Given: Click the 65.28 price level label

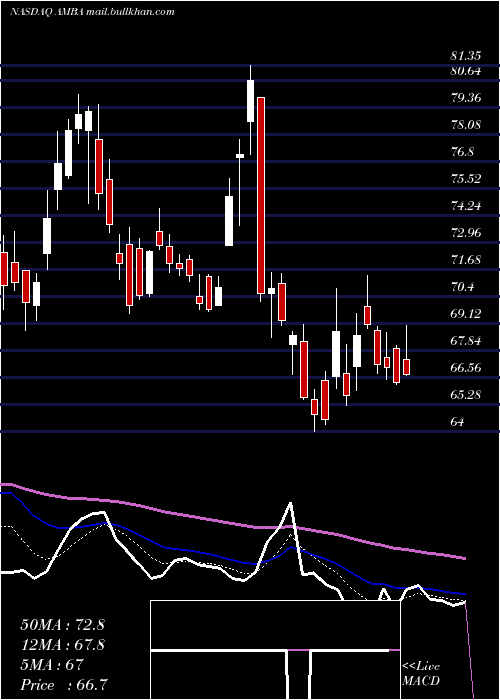Looking at the screenshot, I should [x=466, y=395].
